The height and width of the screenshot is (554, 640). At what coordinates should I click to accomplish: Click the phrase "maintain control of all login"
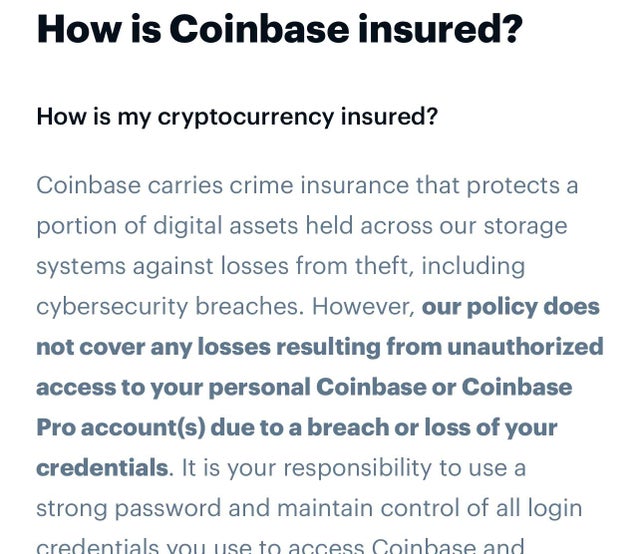[x=430, y=508]
